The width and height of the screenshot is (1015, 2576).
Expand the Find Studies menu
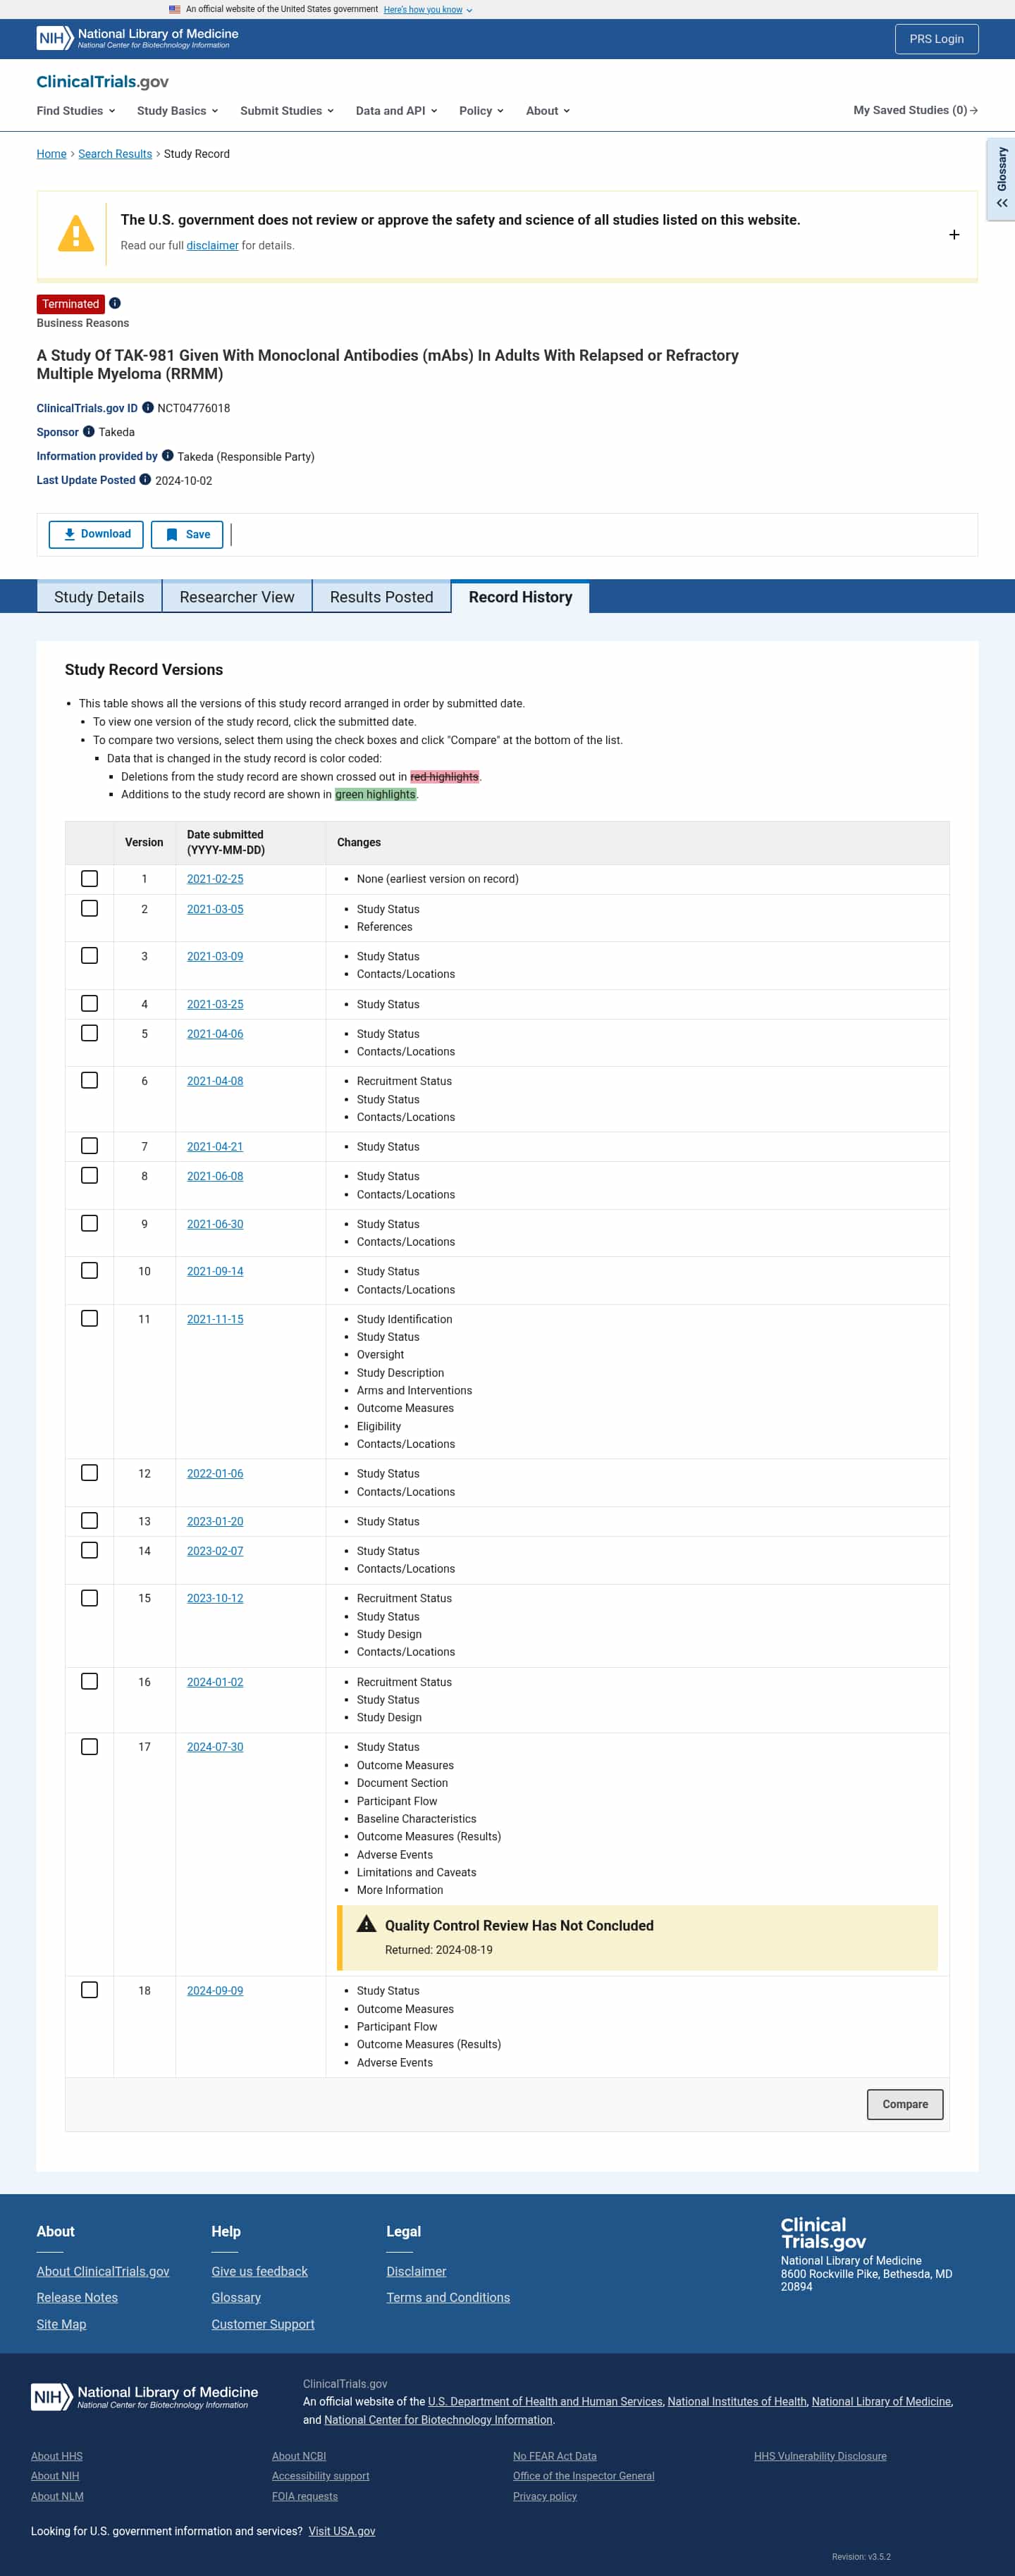(x=76, y=111)
